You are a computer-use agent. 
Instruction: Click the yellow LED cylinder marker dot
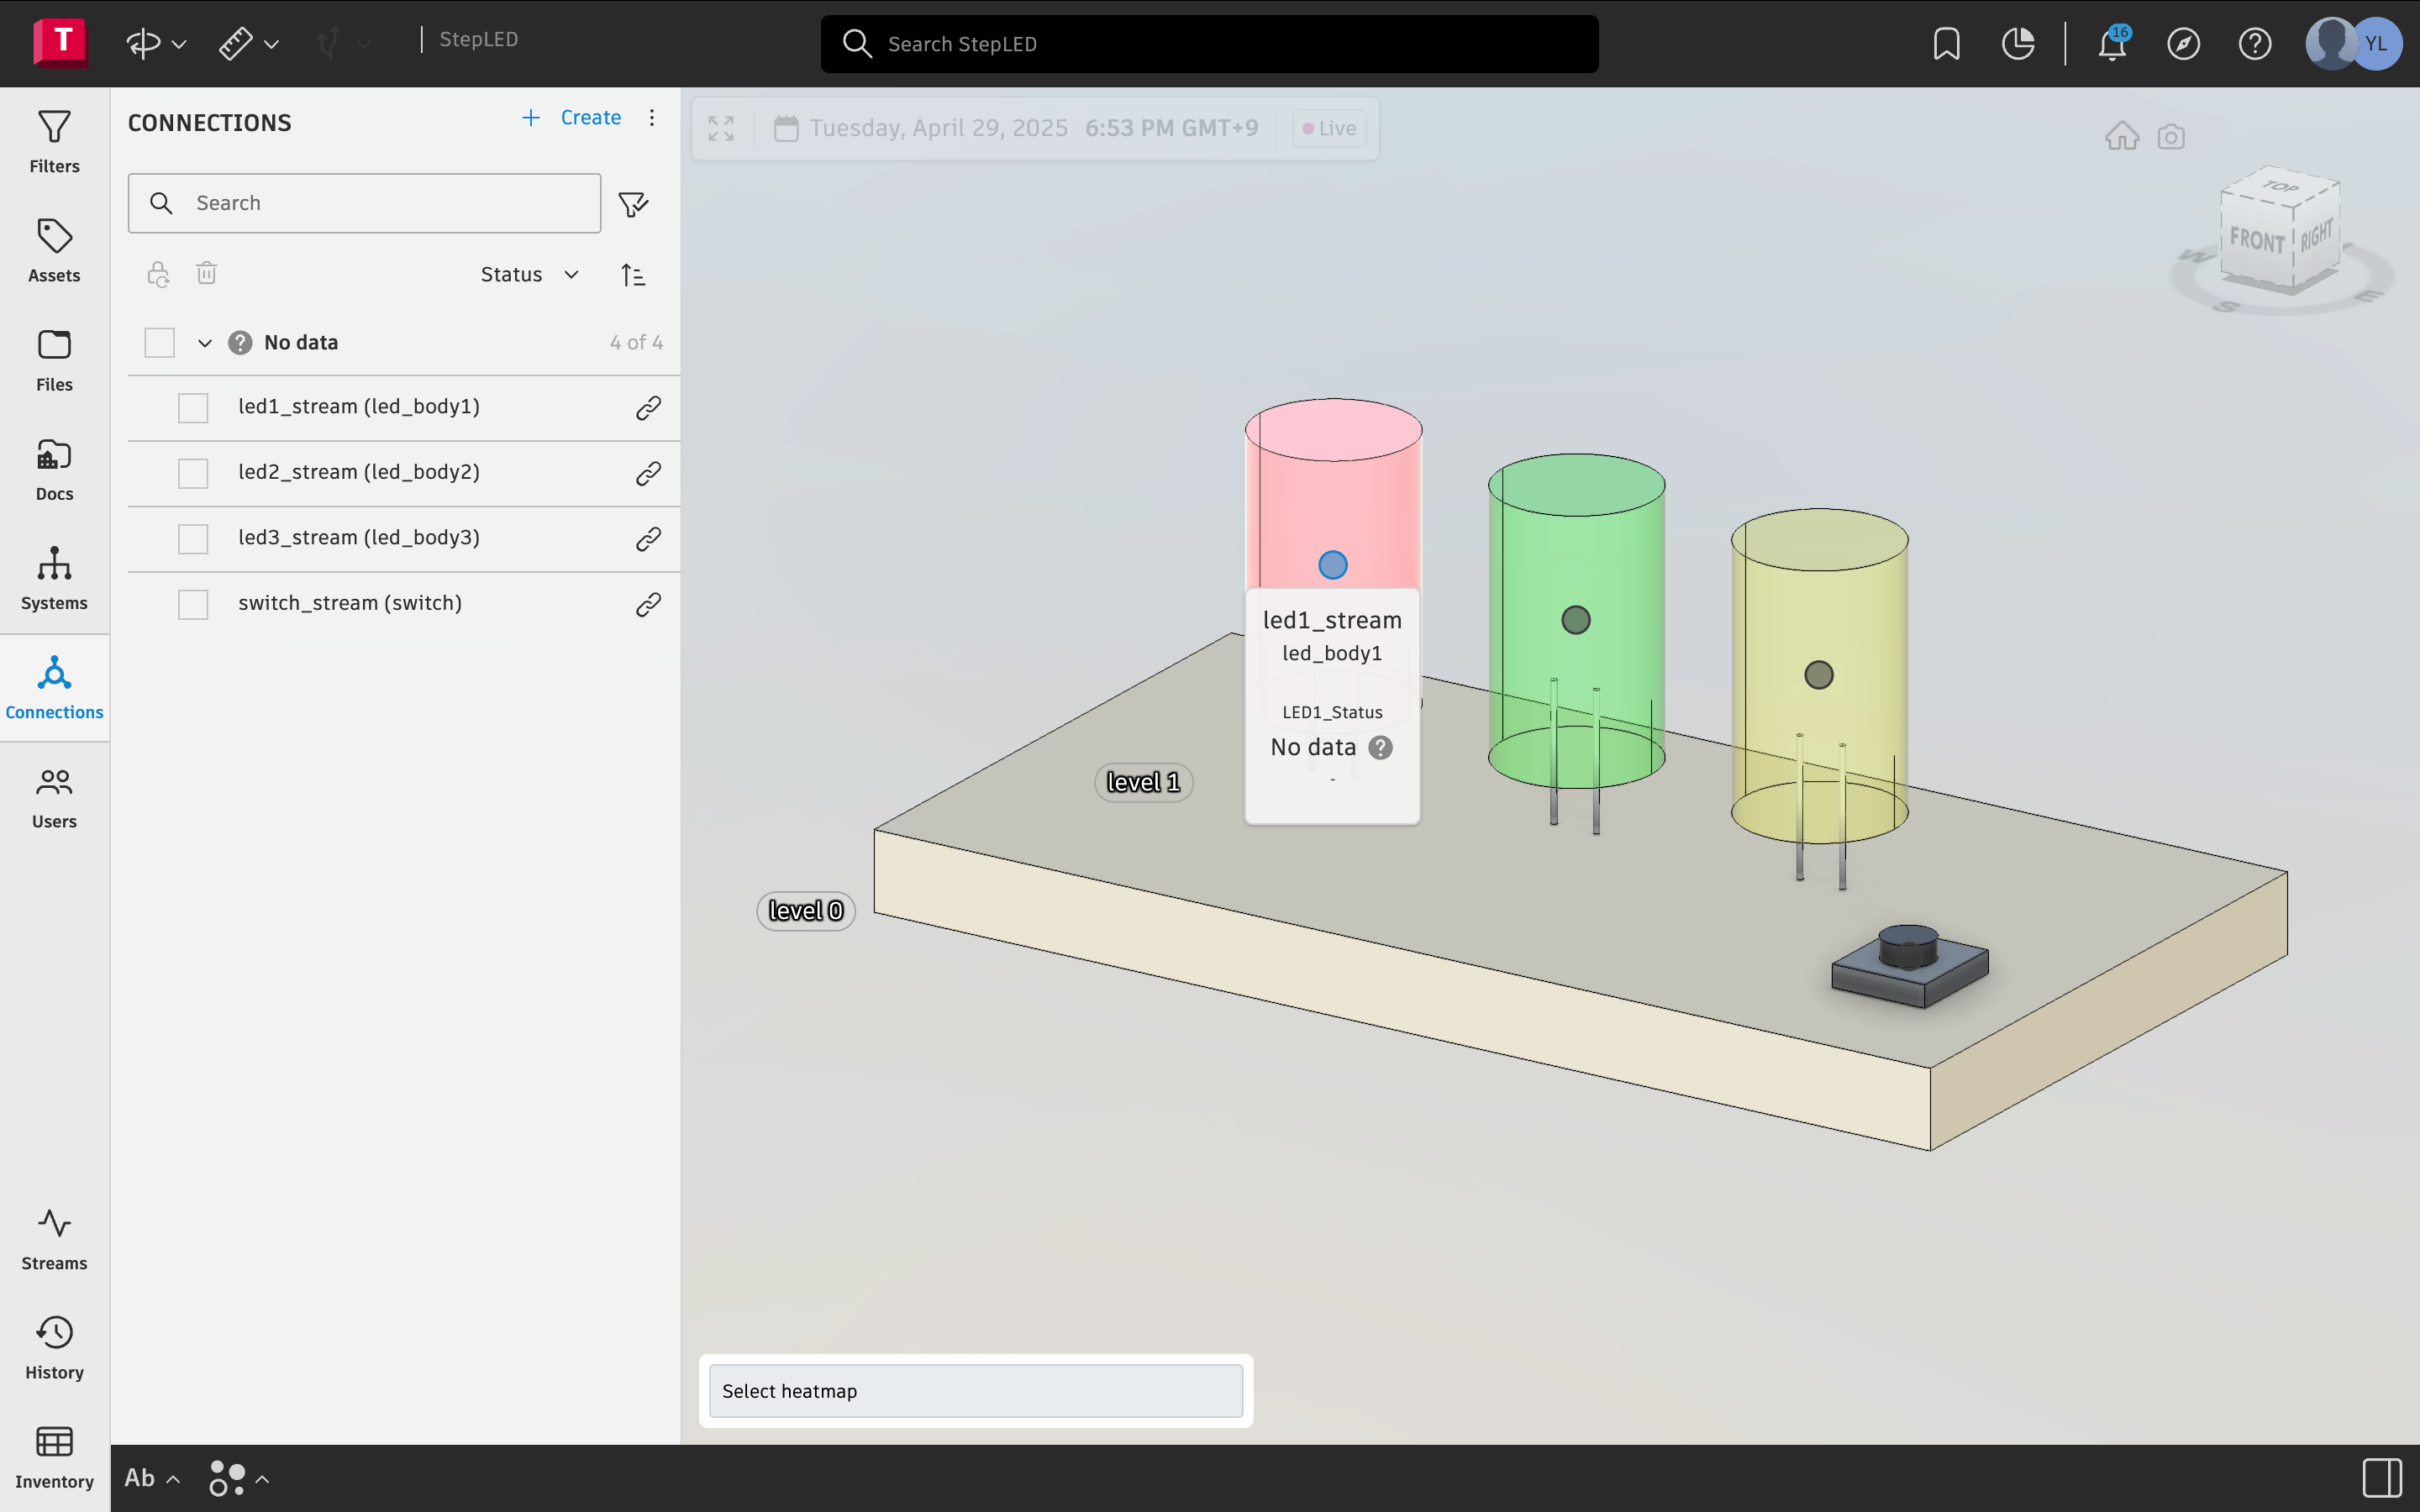pyautogui.click(x=1818, y=675)
